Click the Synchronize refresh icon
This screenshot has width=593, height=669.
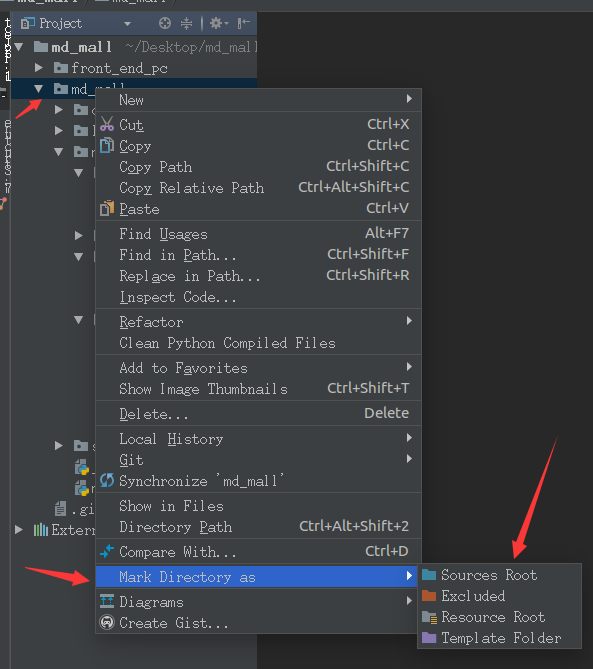[x=107, y=480]
